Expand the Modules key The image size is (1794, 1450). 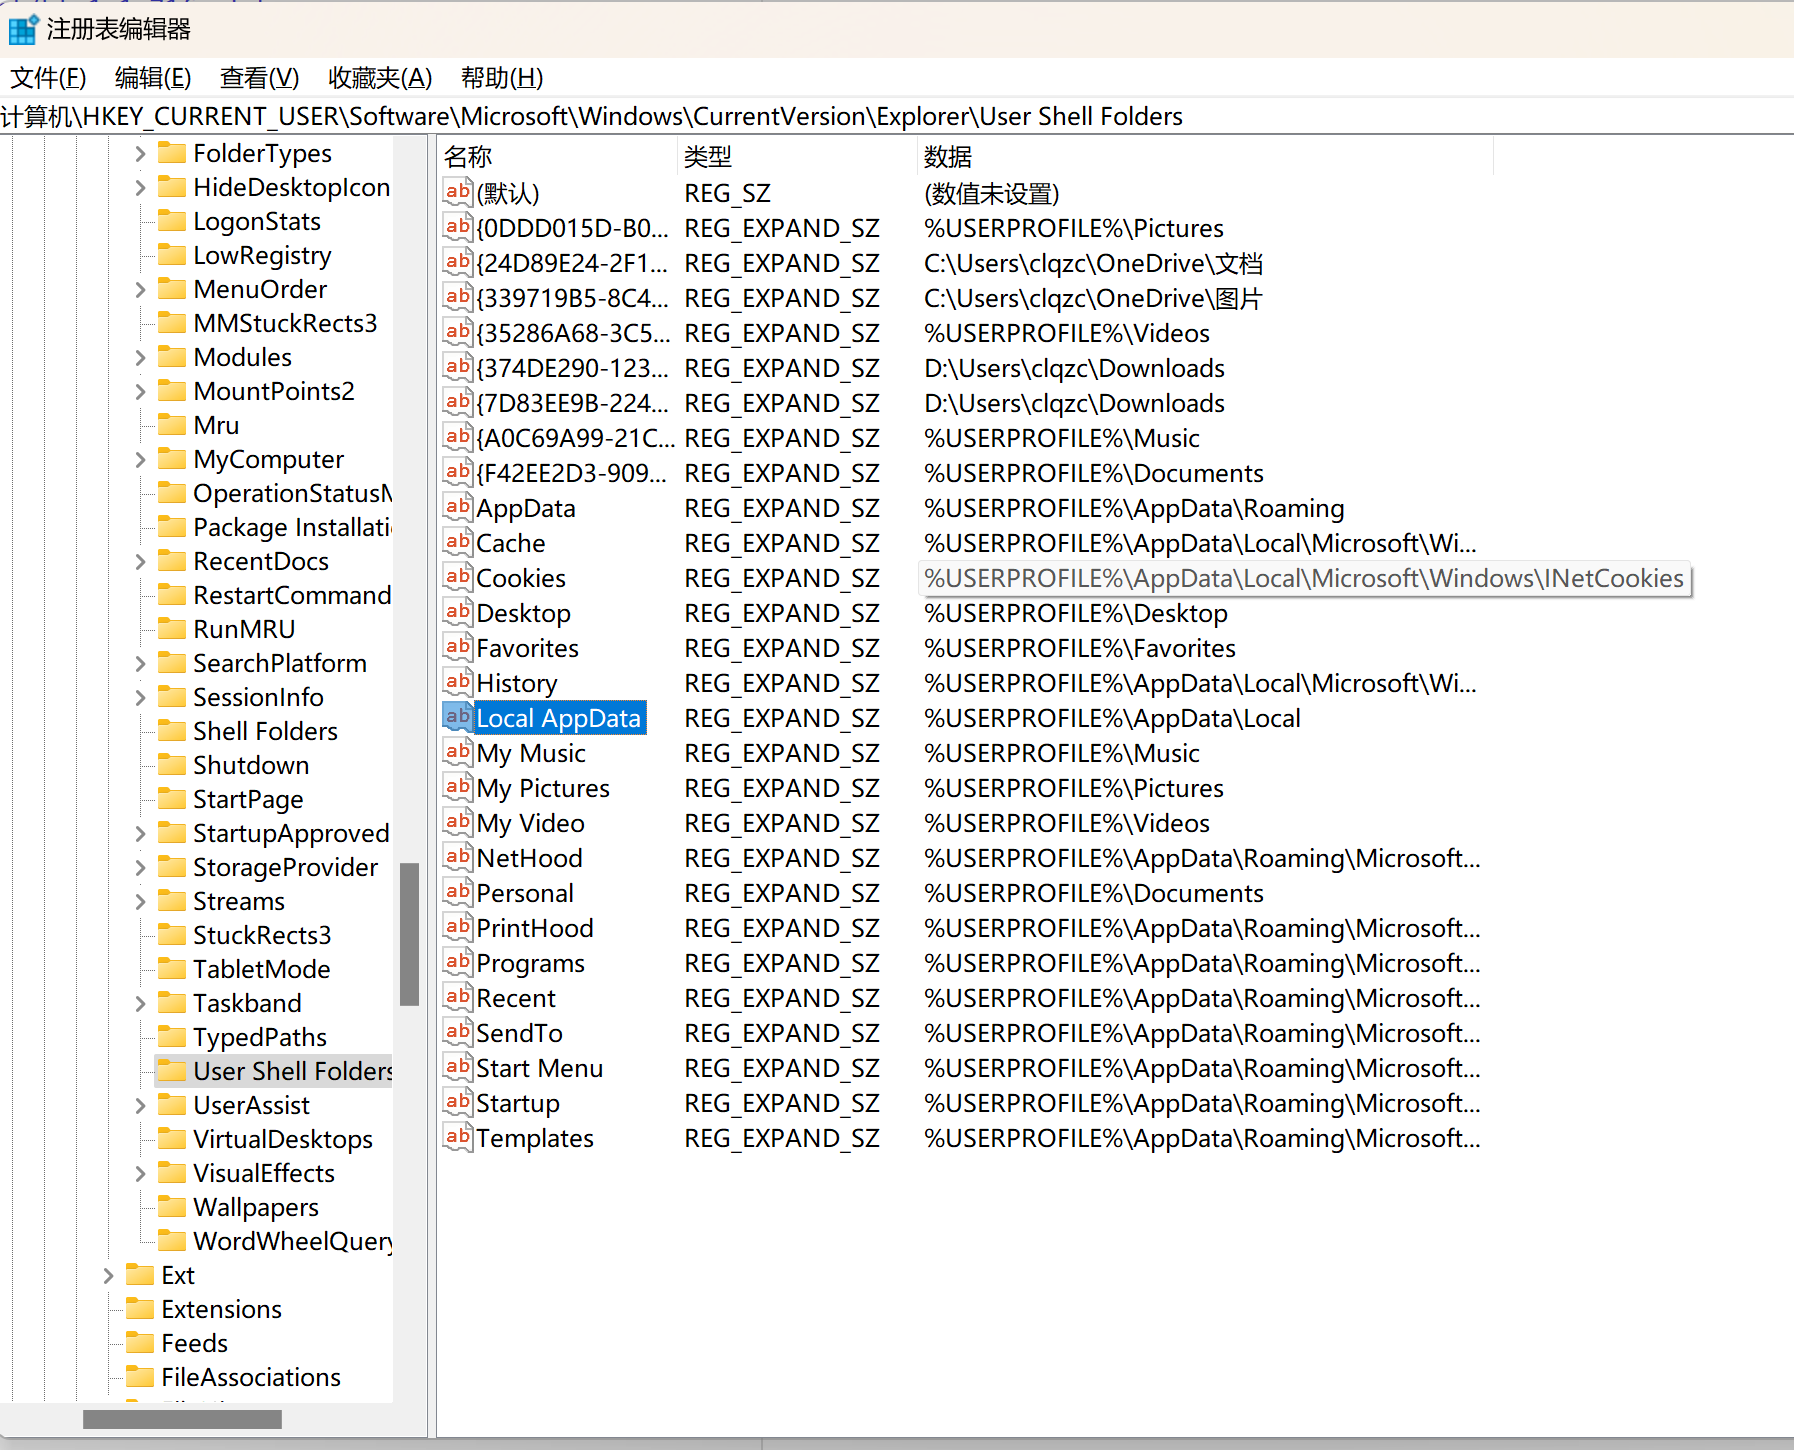tap(140, 357)
